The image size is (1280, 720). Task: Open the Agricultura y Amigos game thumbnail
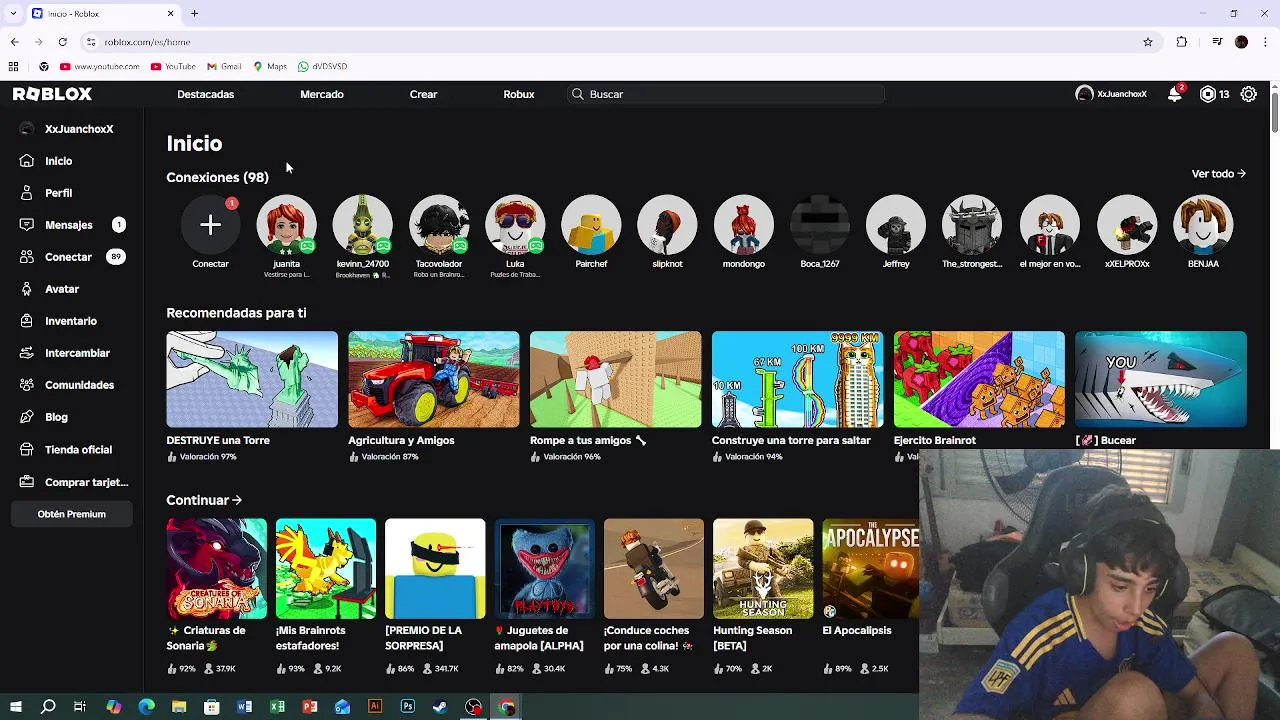point(434,379)
